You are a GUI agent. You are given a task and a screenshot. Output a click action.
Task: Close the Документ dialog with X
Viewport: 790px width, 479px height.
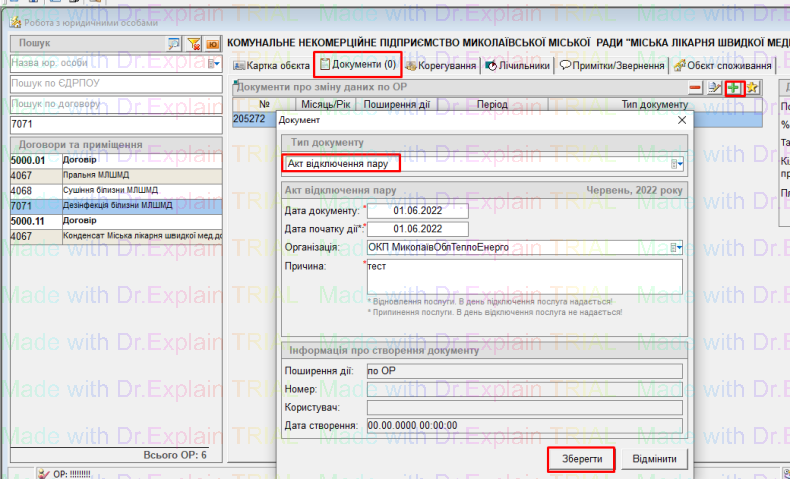click(683, 119)
